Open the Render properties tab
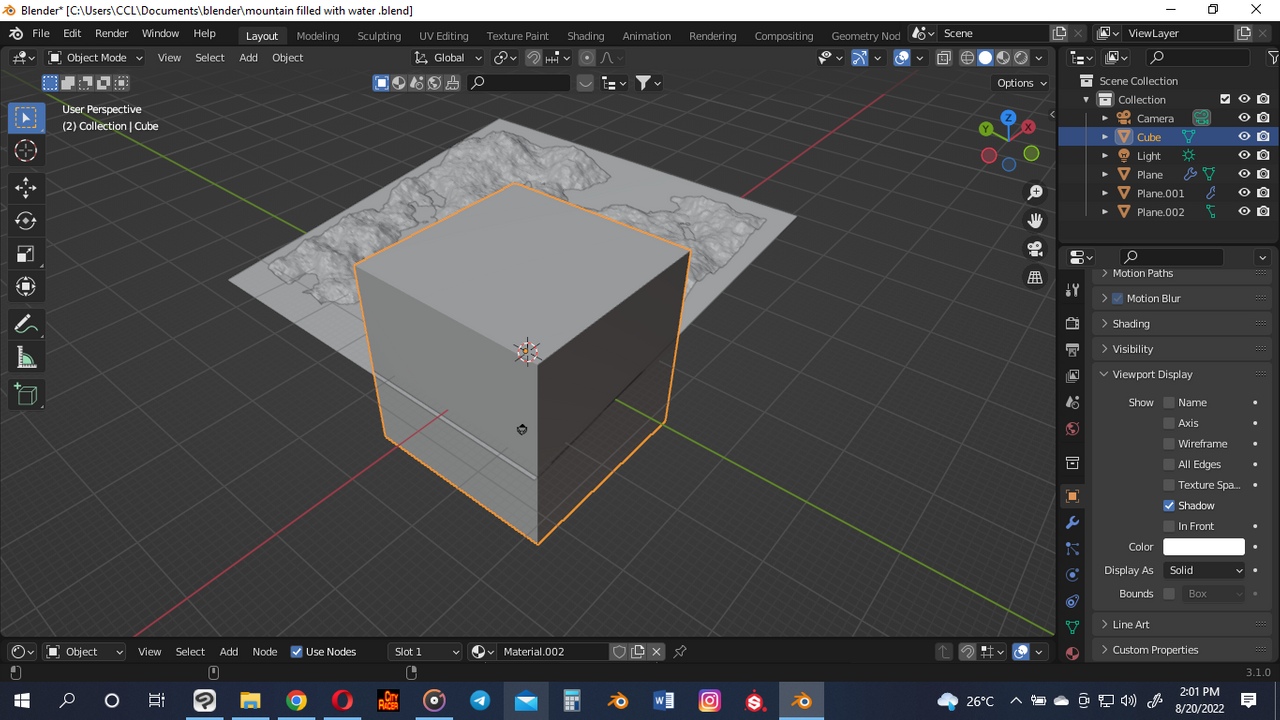The width and height of the screenshot is (1280, 720). [x=1072, y=324]
